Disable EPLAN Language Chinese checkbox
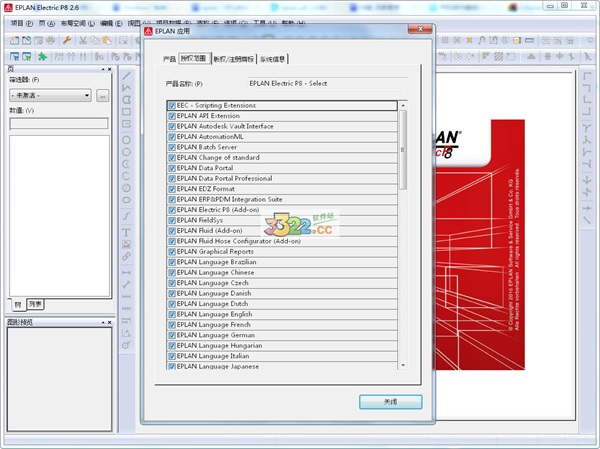 point(172,272)
